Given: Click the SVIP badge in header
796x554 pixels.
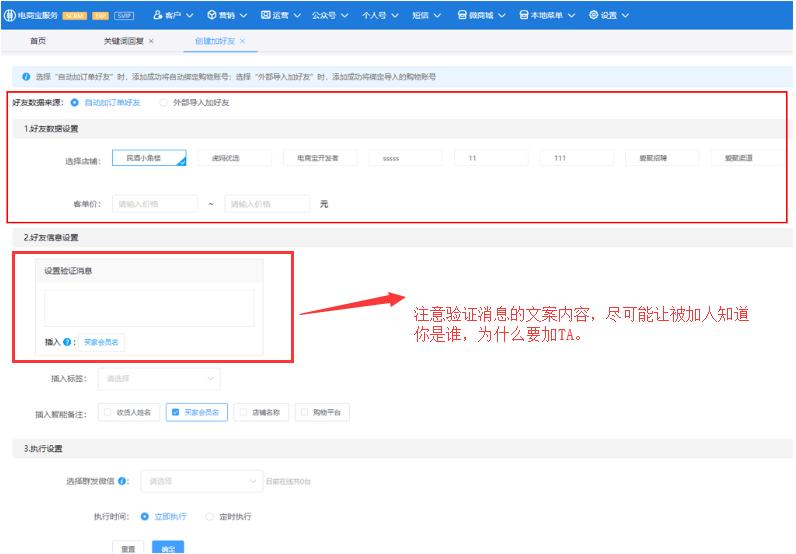Looking at the screenshot, I should point(124,16).
